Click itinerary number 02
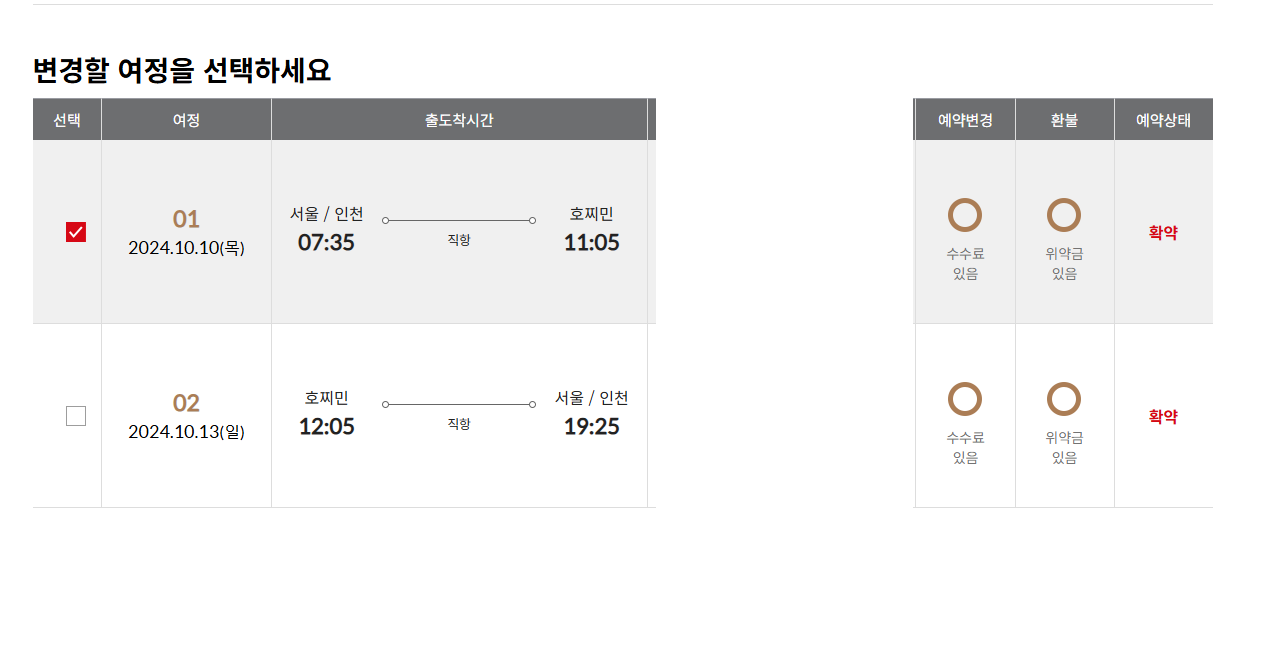This screenshot has height=648, width=1275. point(186,403)
